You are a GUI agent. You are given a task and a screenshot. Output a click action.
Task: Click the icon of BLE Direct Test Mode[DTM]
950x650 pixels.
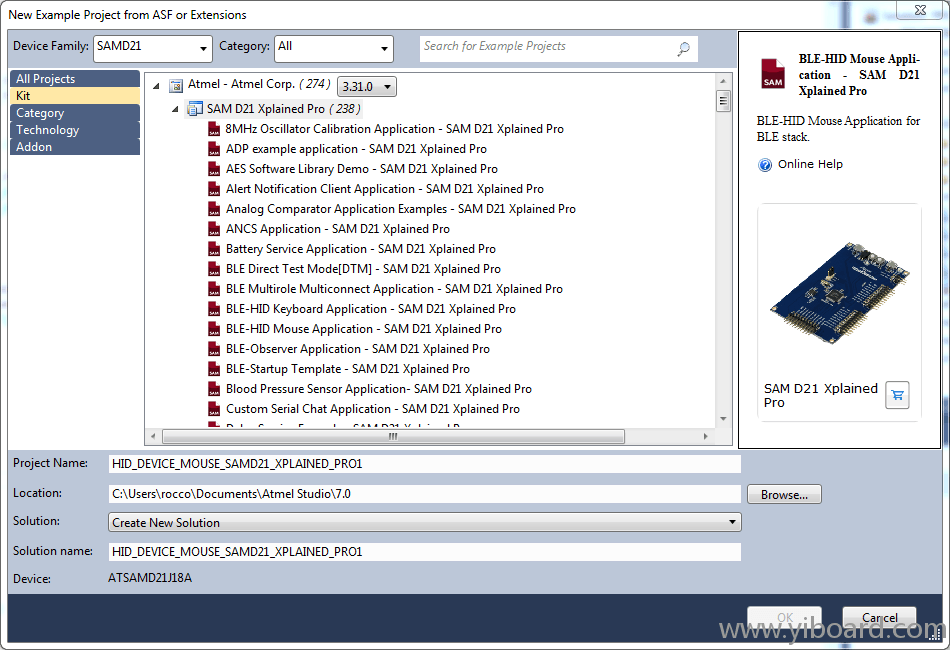(x=214, y=269)
